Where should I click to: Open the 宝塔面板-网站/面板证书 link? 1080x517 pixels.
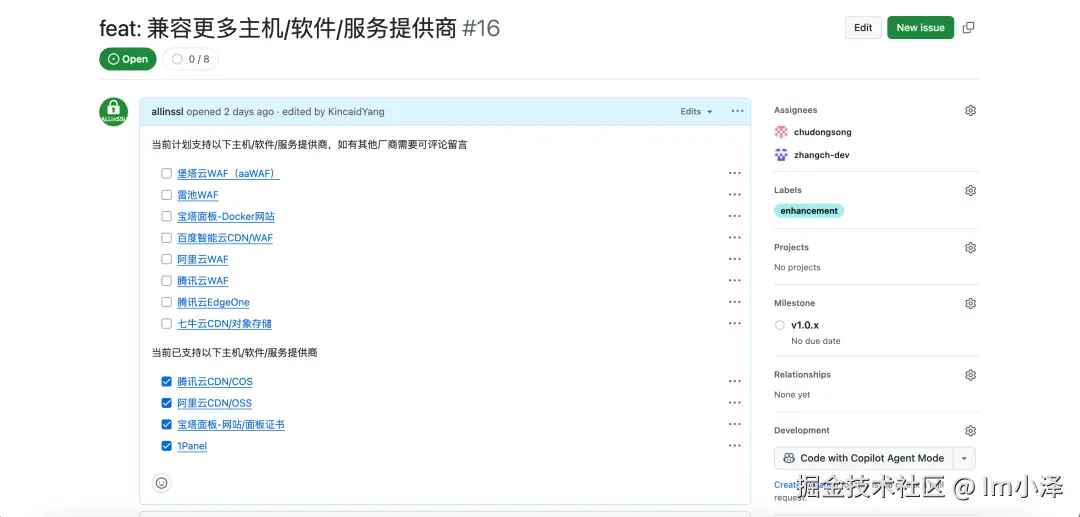click(x=231, y=424)
